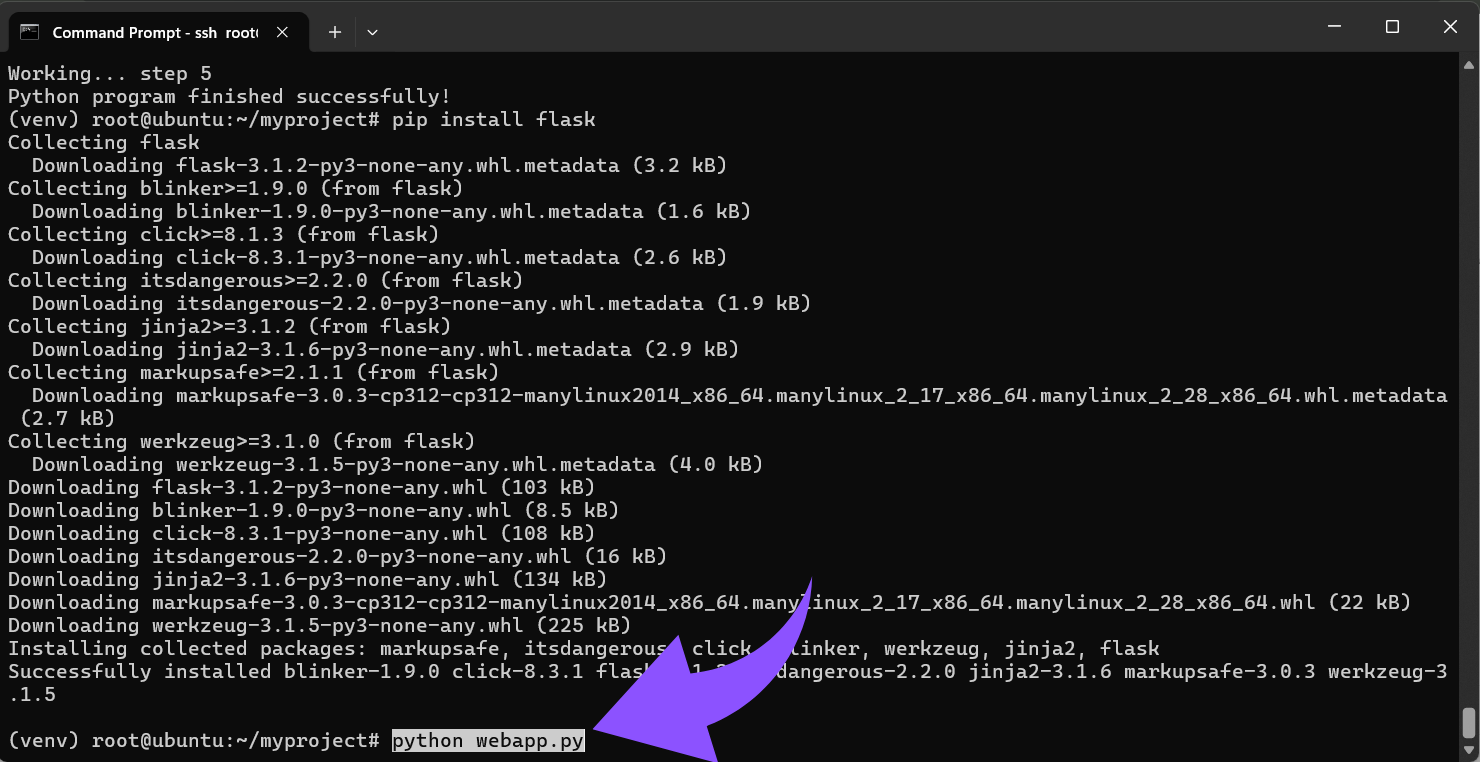
Task: Click the 'Python program finished successfully!' line
Action: (x=229, y=97)
